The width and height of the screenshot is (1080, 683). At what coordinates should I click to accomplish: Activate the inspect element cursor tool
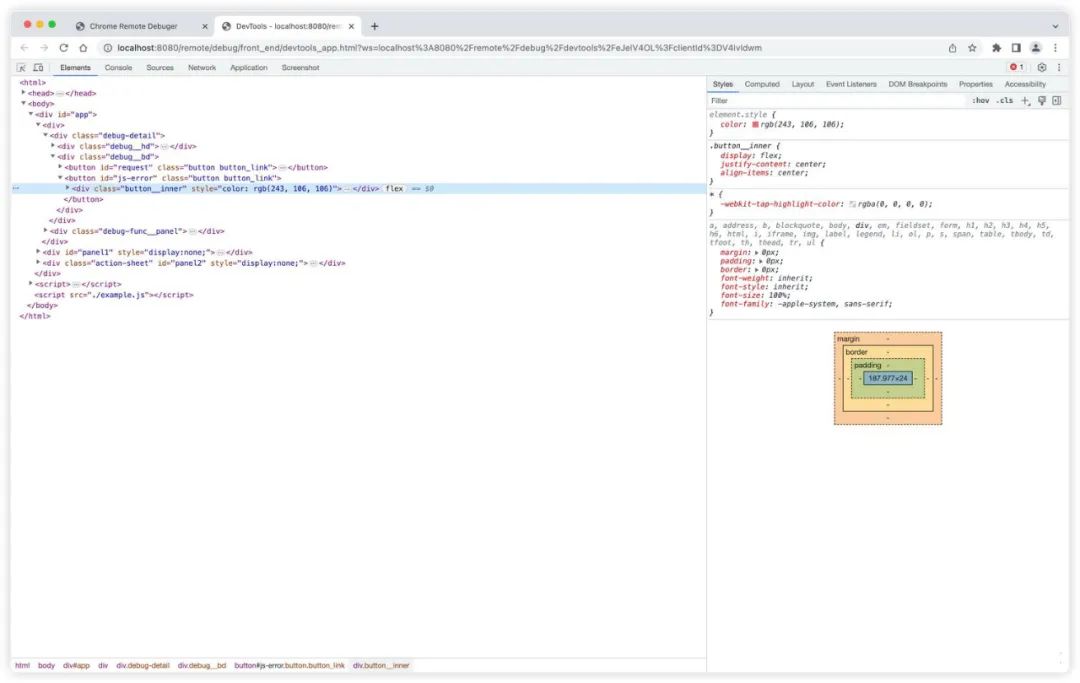(22, 67)
